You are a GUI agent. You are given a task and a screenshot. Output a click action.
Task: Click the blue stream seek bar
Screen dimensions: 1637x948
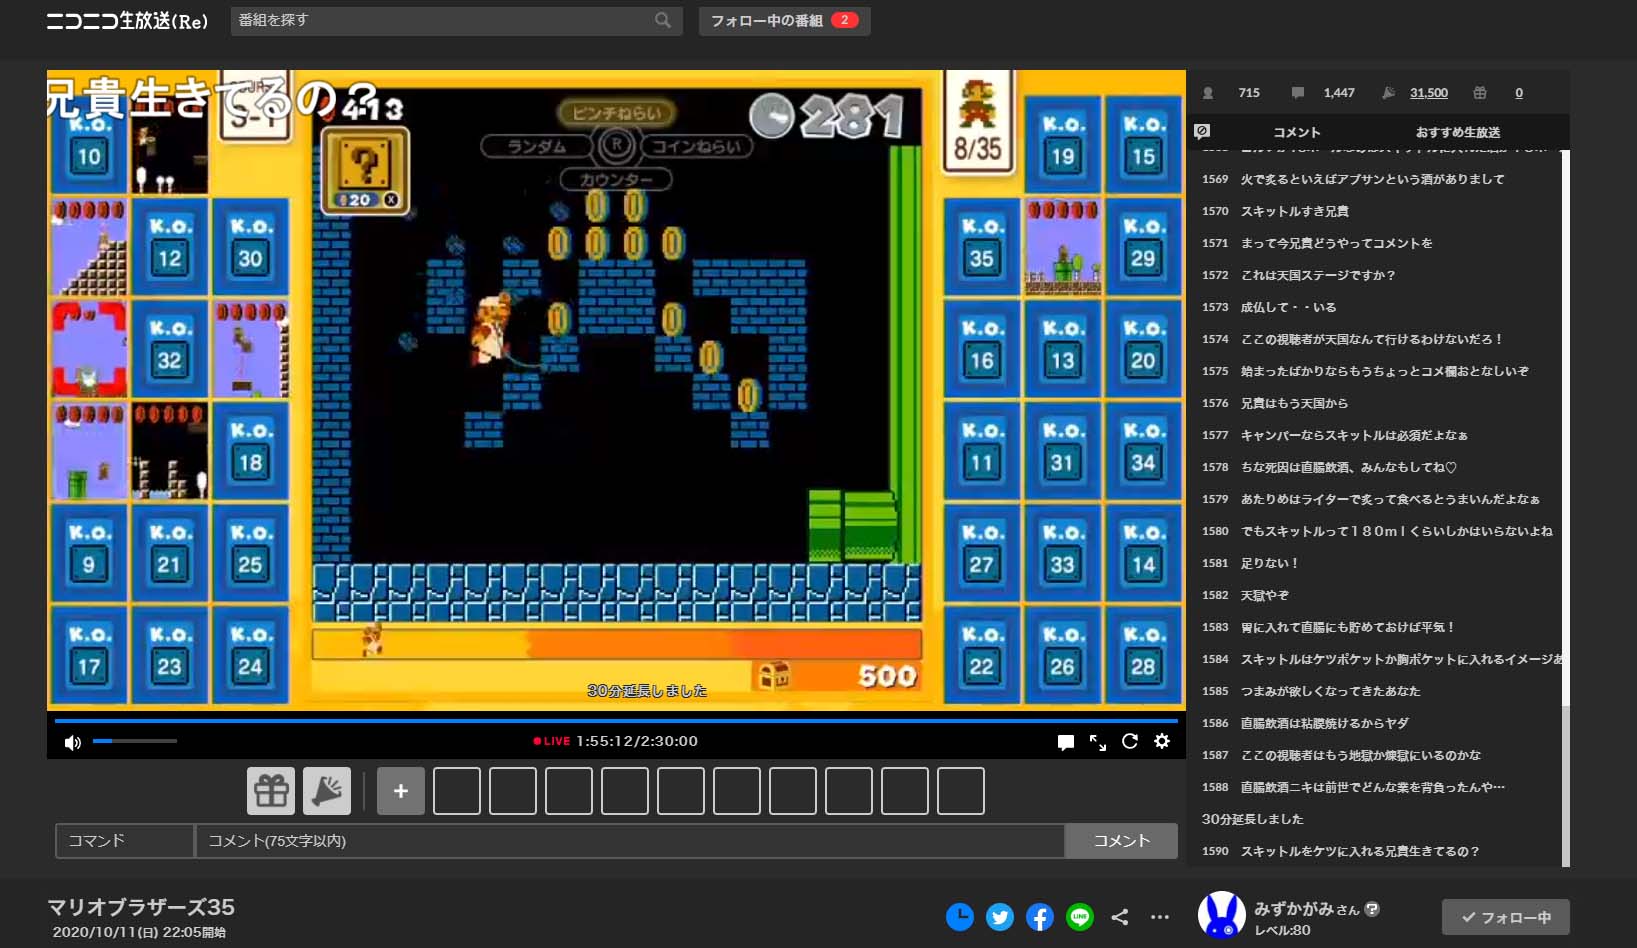point(616,720)
